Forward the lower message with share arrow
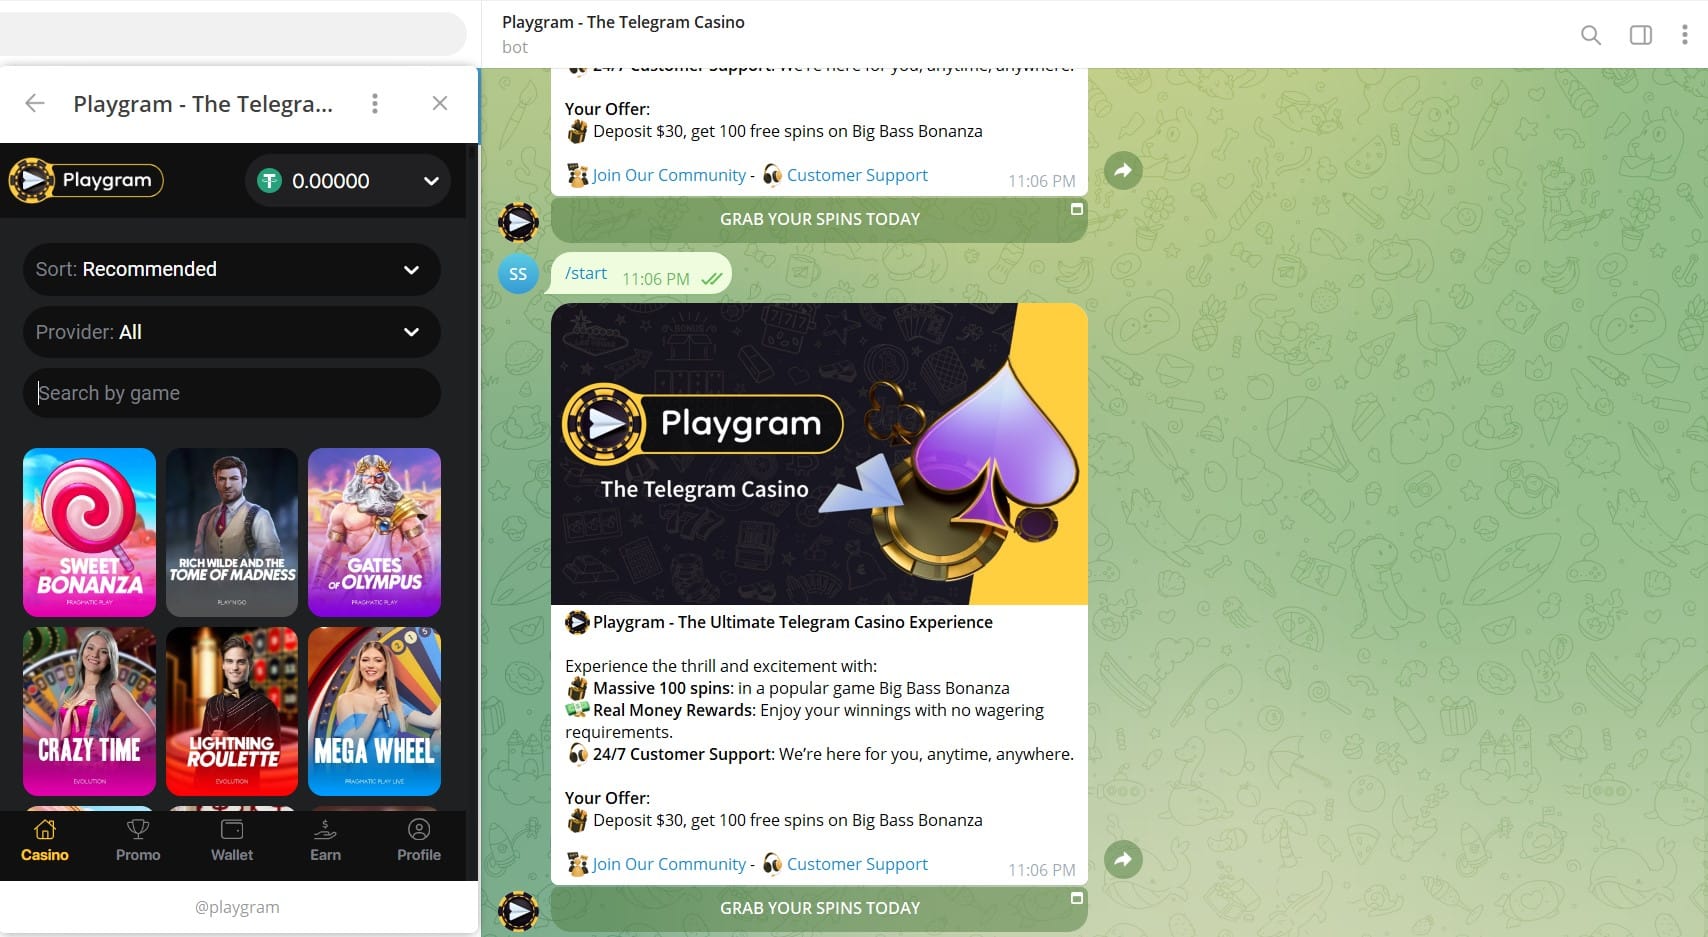Screen dimensions: 1708x937 (1123, 859)
